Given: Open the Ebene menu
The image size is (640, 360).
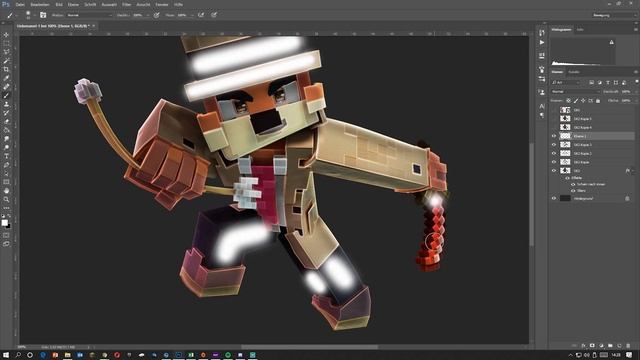Looking at the screenshot, I should [73, 4].
